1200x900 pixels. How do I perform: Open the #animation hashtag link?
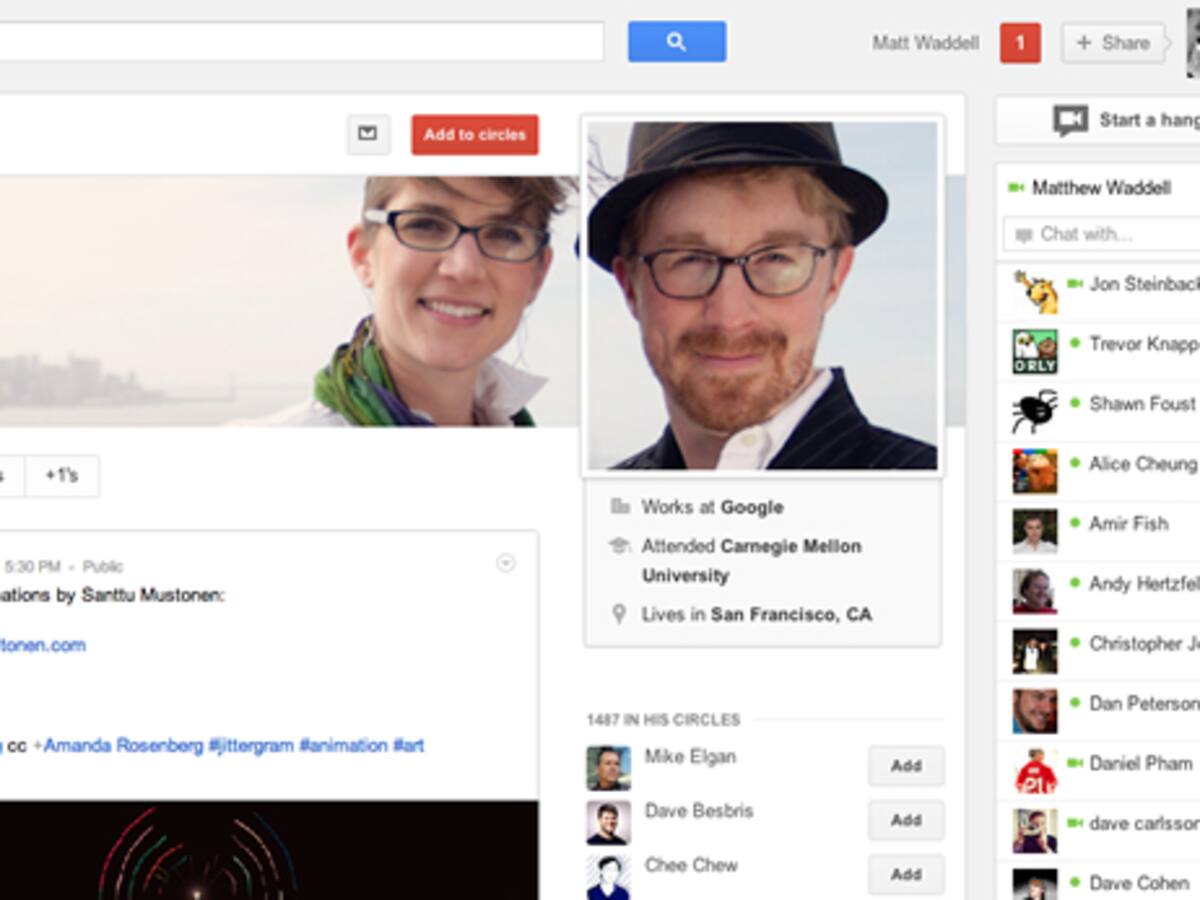(343, 746)
